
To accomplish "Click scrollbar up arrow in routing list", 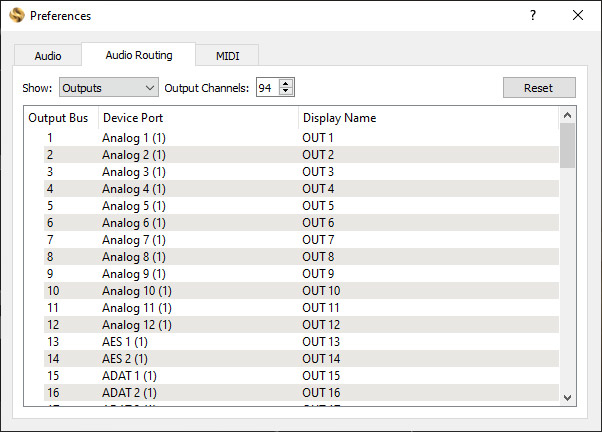I will (x=568, y=115).
